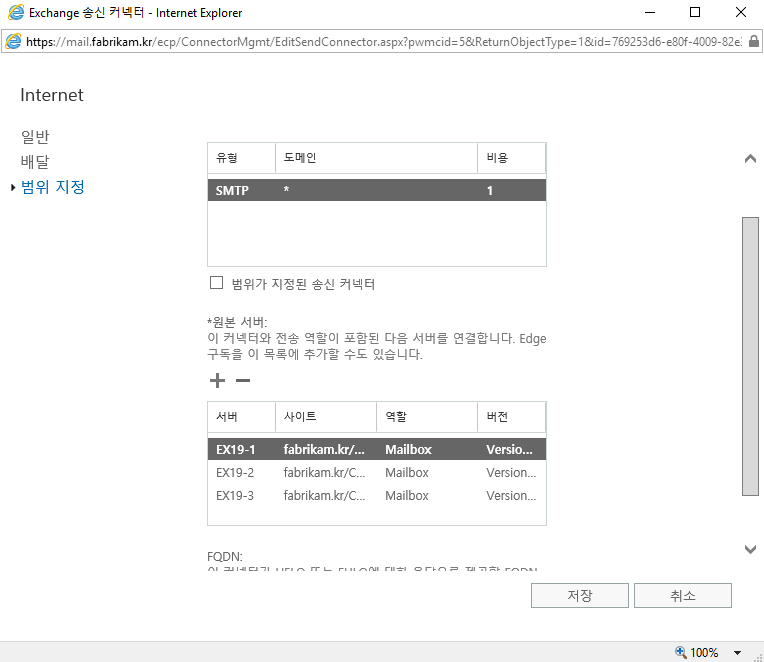This screenshot has width=764, height=662.
Task: Click the Mailbox role cell of EX19-2
Action: click(x=407, y=473)
